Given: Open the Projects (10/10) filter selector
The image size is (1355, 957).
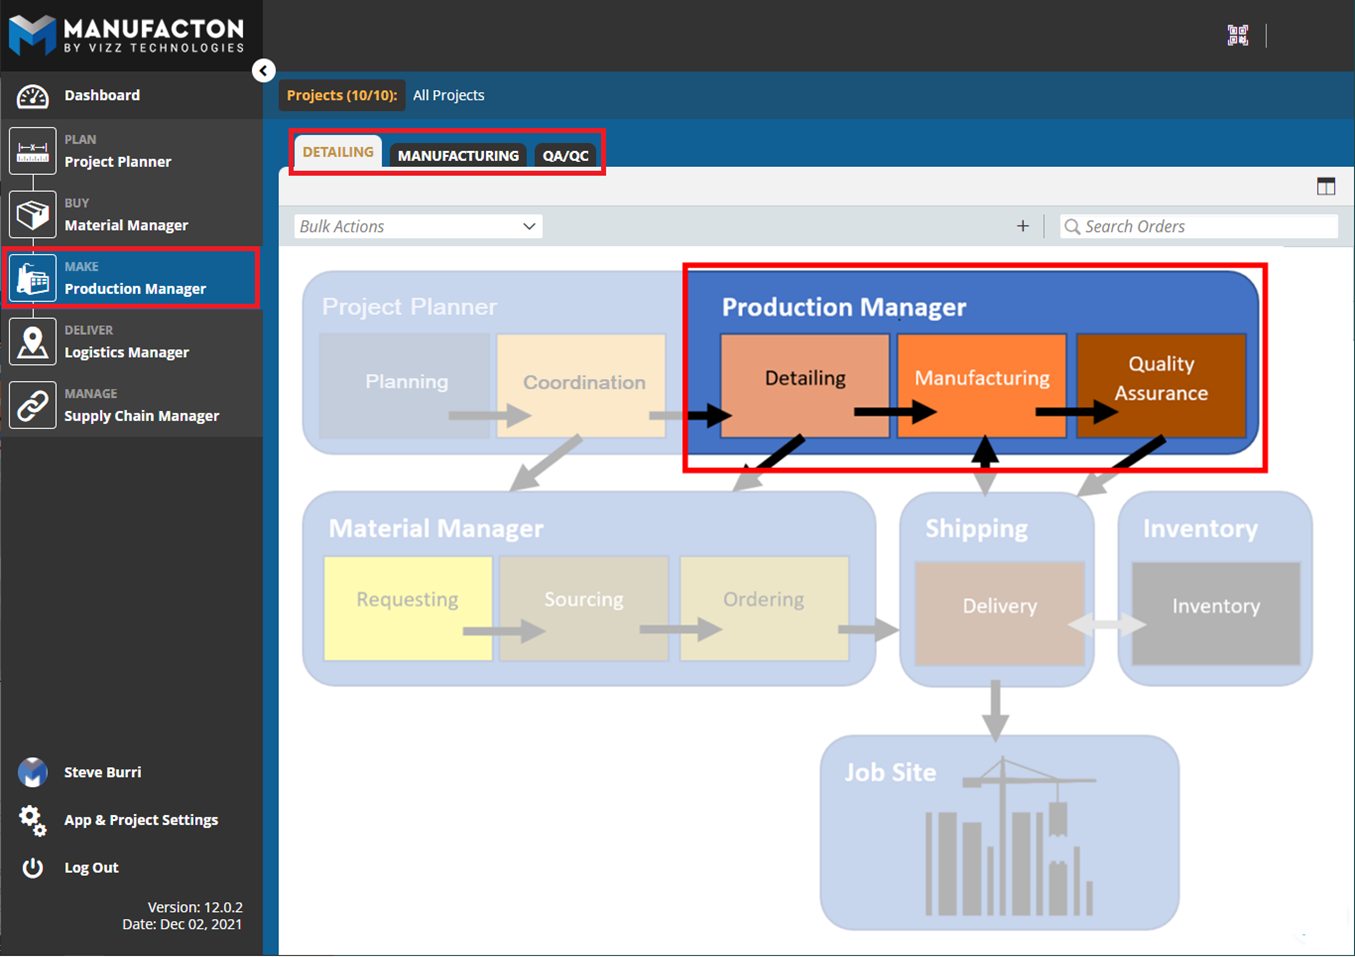Looking at the screenshot, I should pyautogui.click(x=342, y=96).
